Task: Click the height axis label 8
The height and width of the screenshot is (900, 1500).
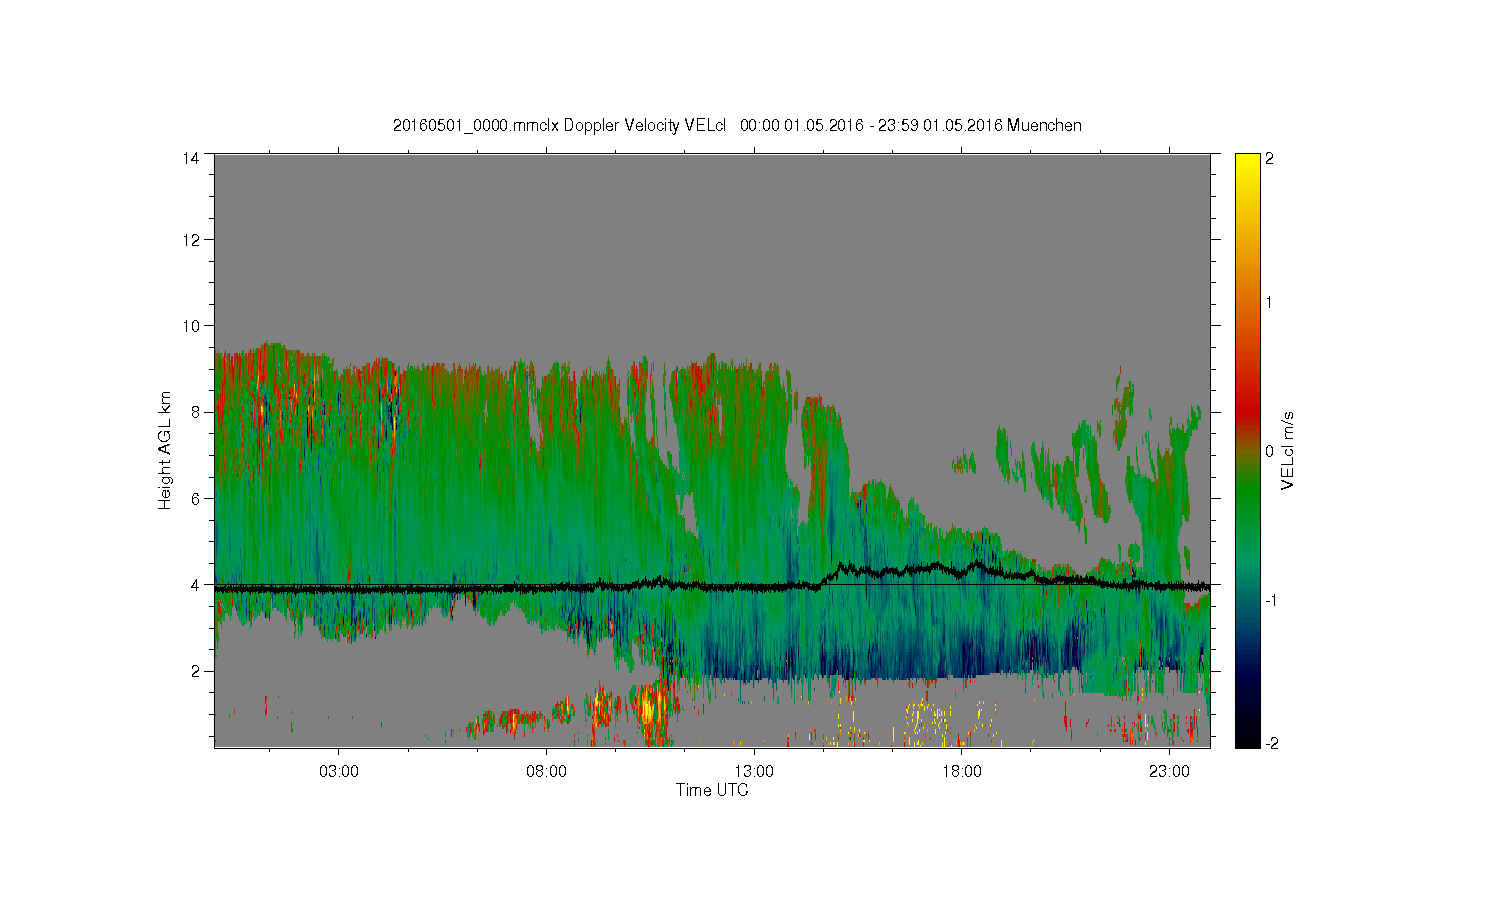Action: [195, 411]
